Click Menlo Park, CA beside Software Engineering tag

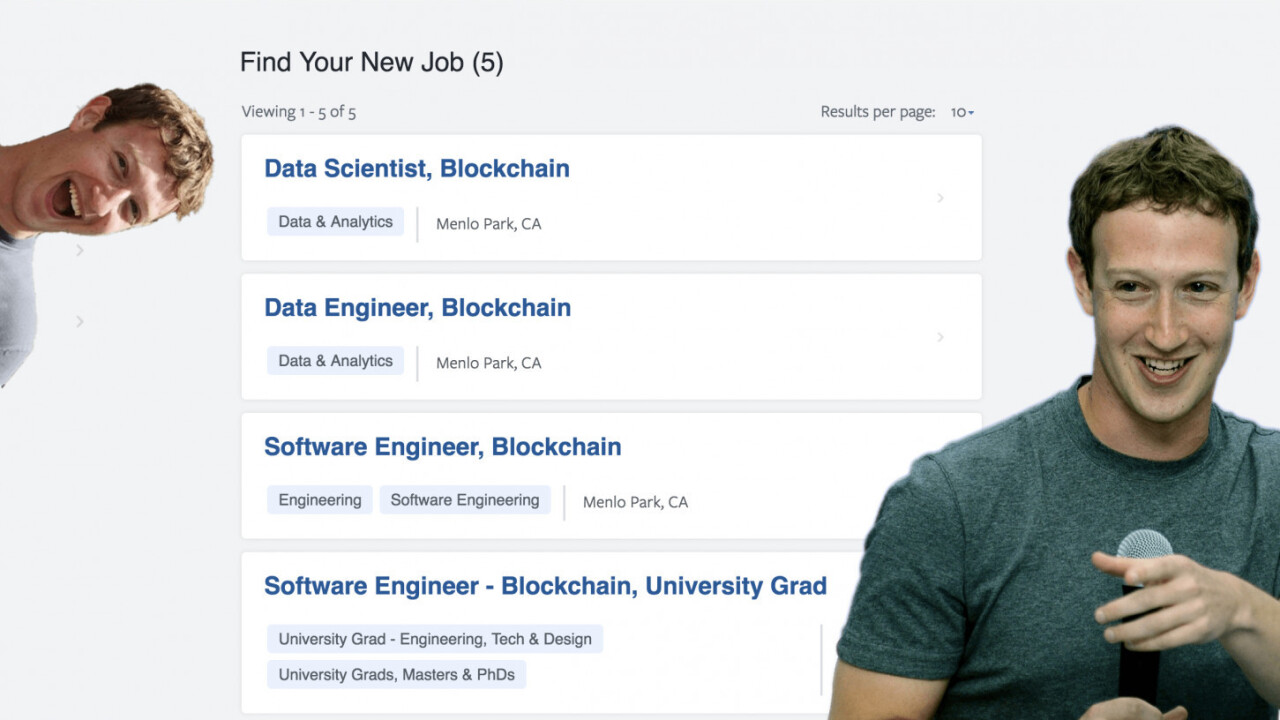pos(635,502)
